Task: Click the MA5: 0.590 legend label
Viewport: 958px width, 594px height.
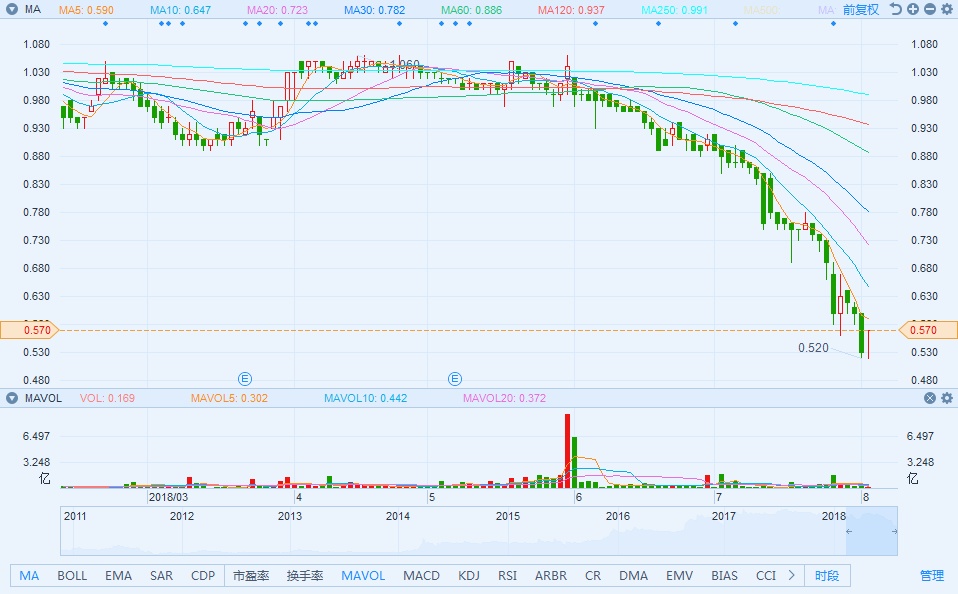Action: pos(86,10)
